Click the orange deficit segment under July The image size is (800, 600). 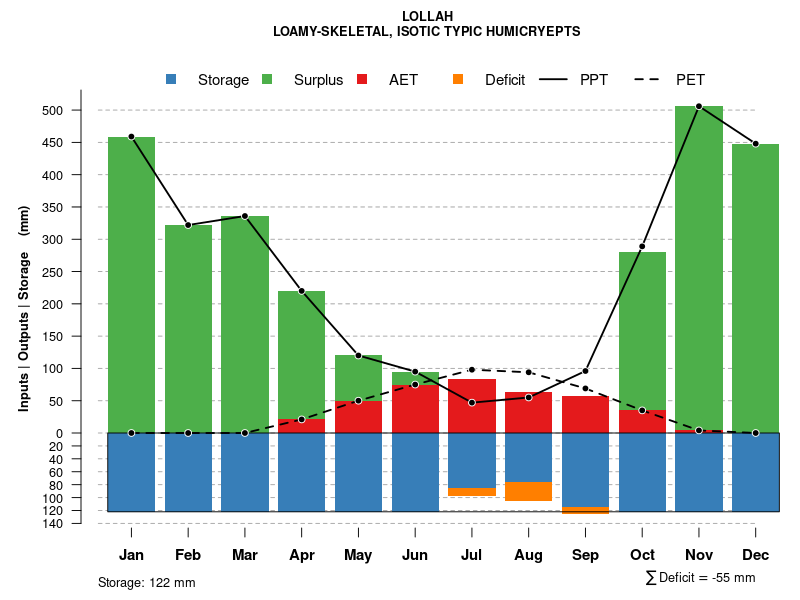[472, 492]
